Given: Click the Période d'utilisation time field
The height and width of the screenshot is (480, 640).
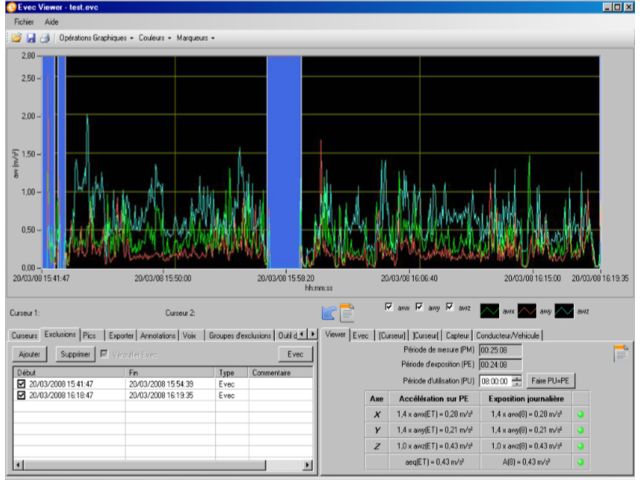Looking at the screenshot, I should (494, 381).
